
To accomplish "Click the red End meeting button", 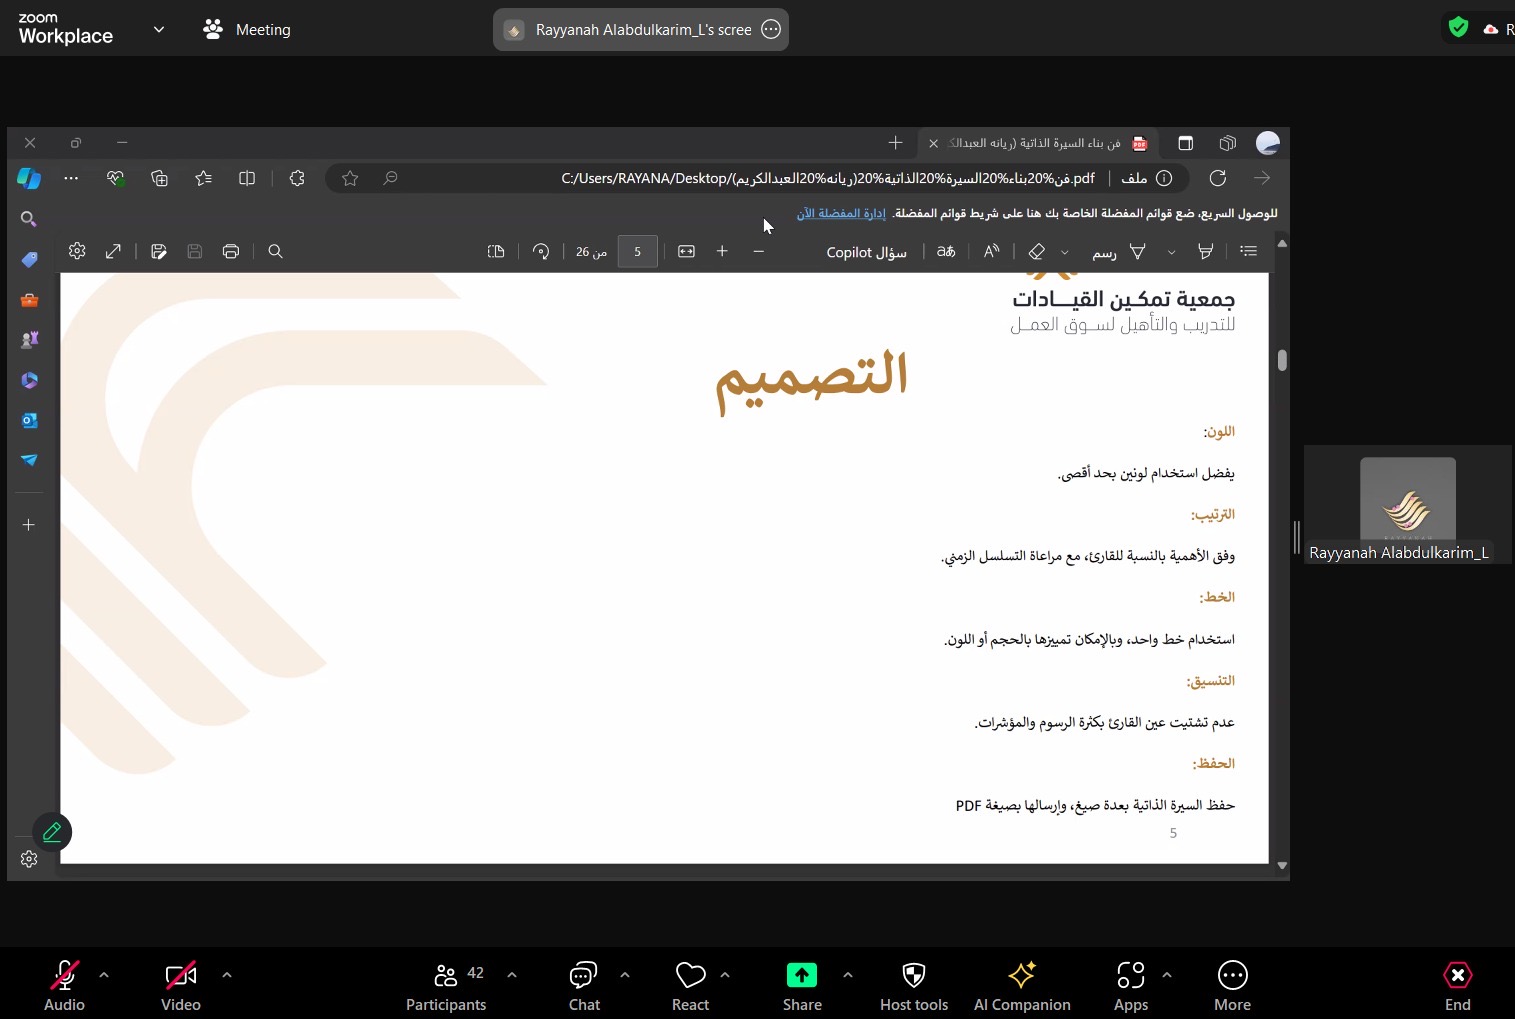I will click(x=1458, y=985).
